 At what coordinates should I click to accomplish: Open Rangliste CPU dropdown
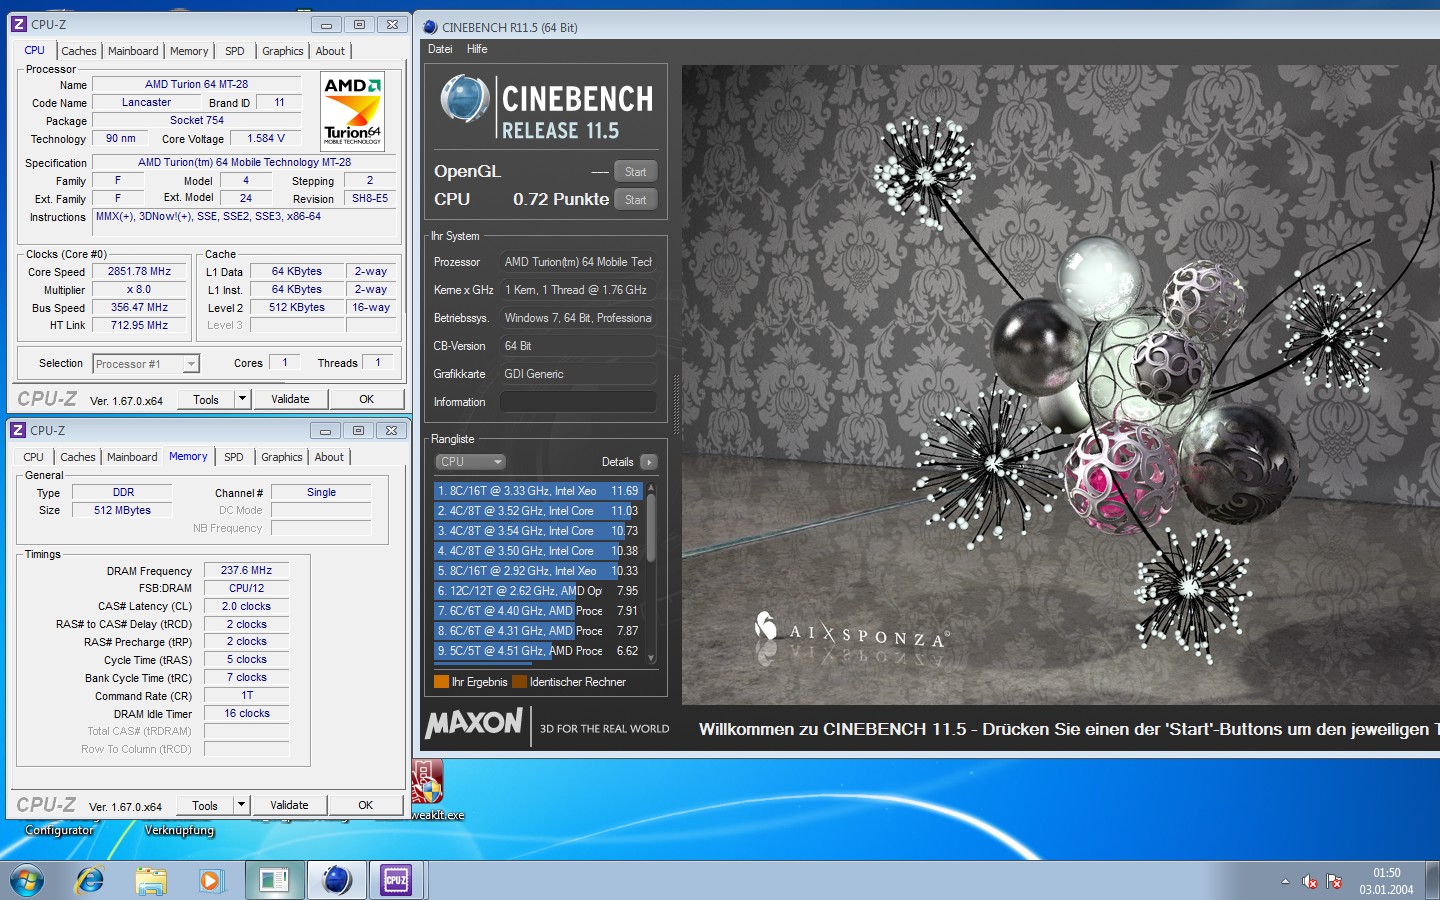pyautogui.click(x=470, y=462)
